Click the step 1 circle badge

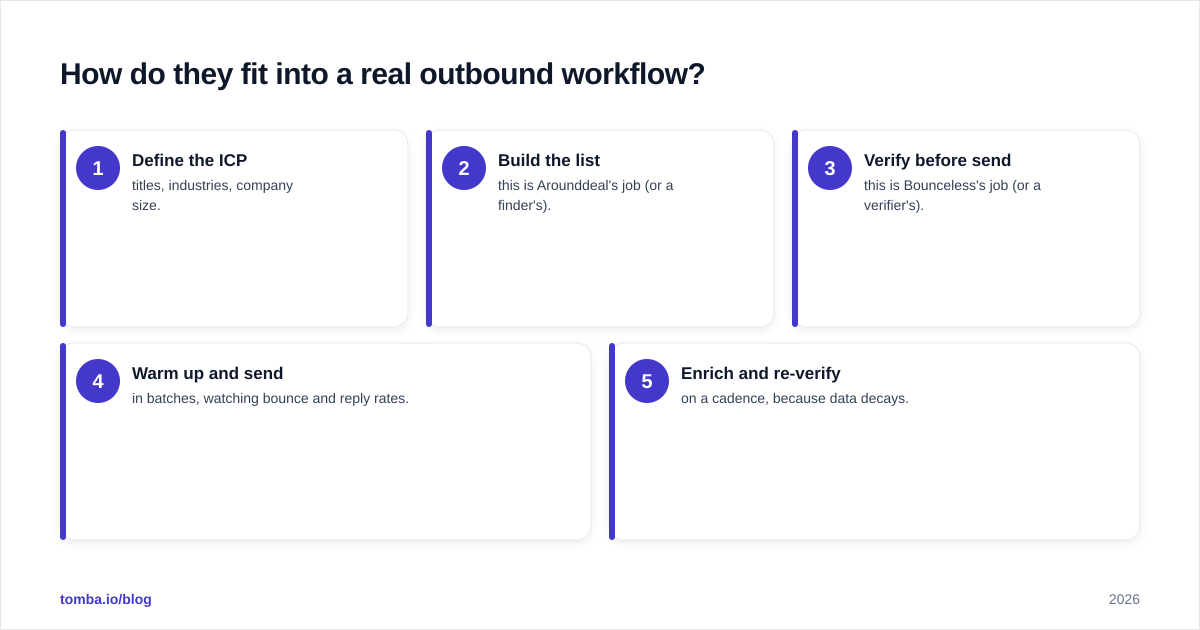tap(98, 168)
